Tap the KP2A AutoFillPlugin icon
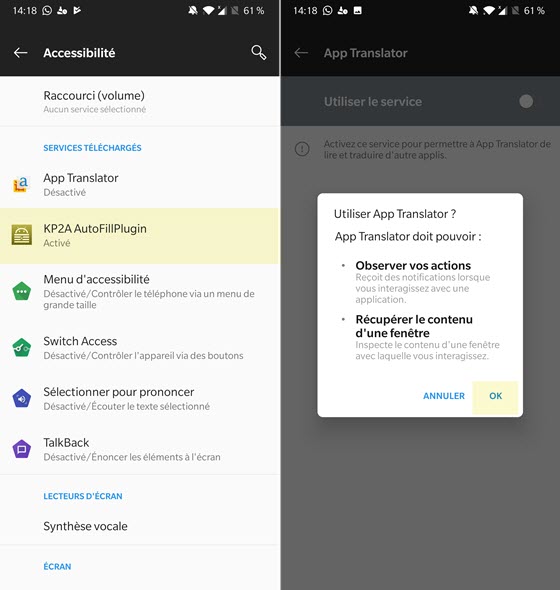Screen dimensions: 560x590 click(x=21, y=235)
